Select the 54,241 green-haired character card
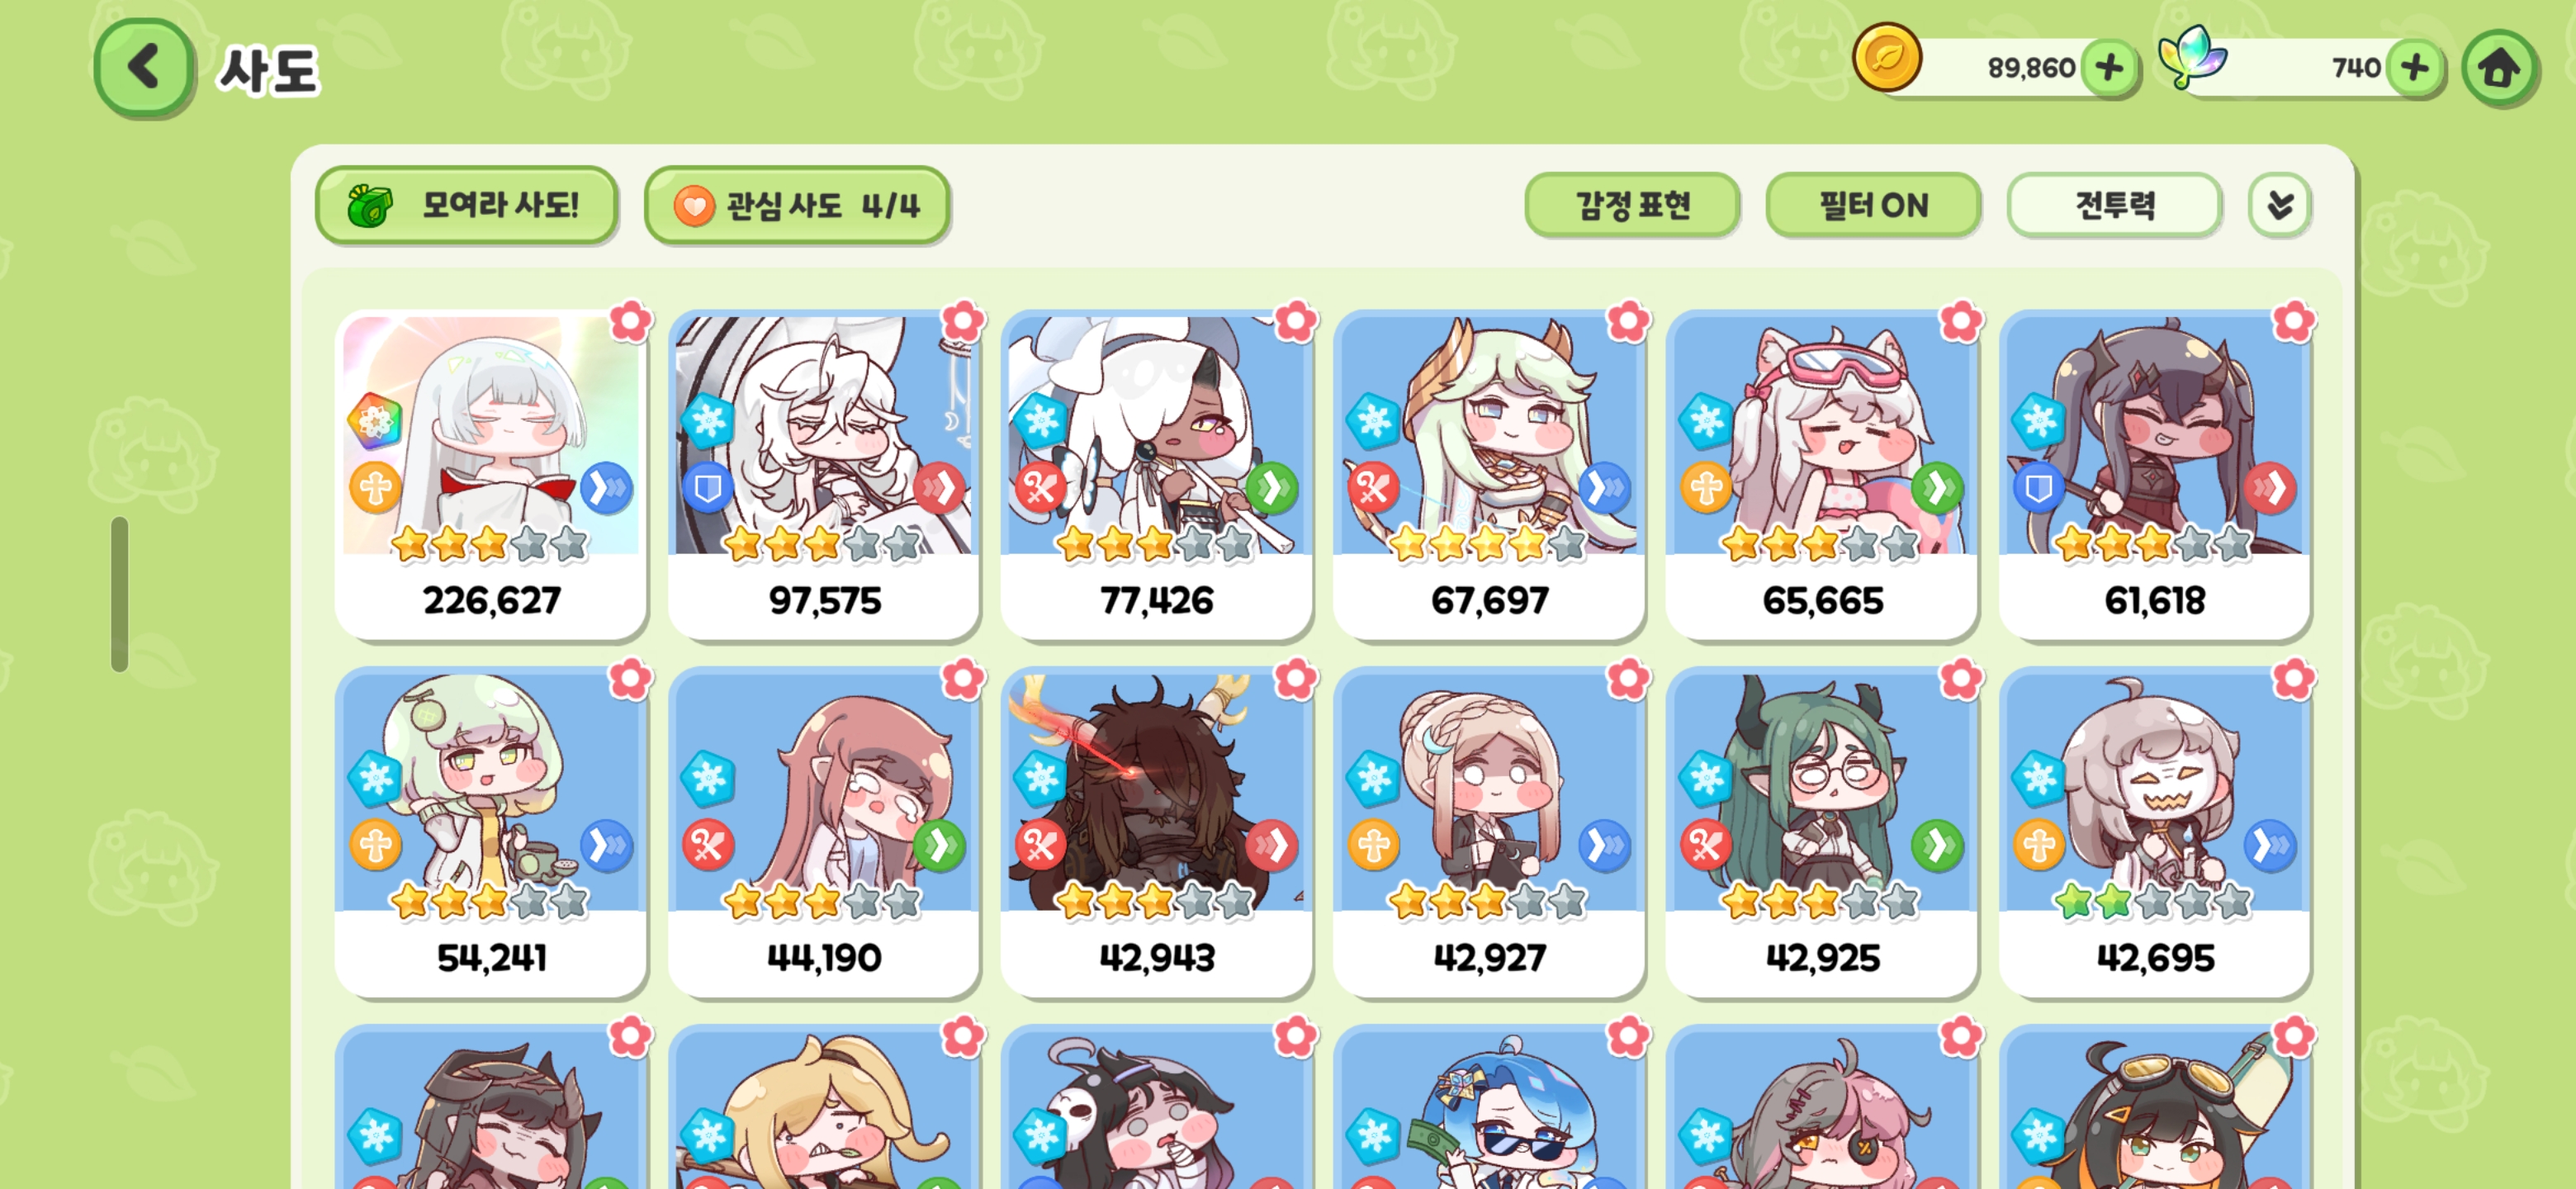This screenshot has width=2576, height=1189. [491, 832]
